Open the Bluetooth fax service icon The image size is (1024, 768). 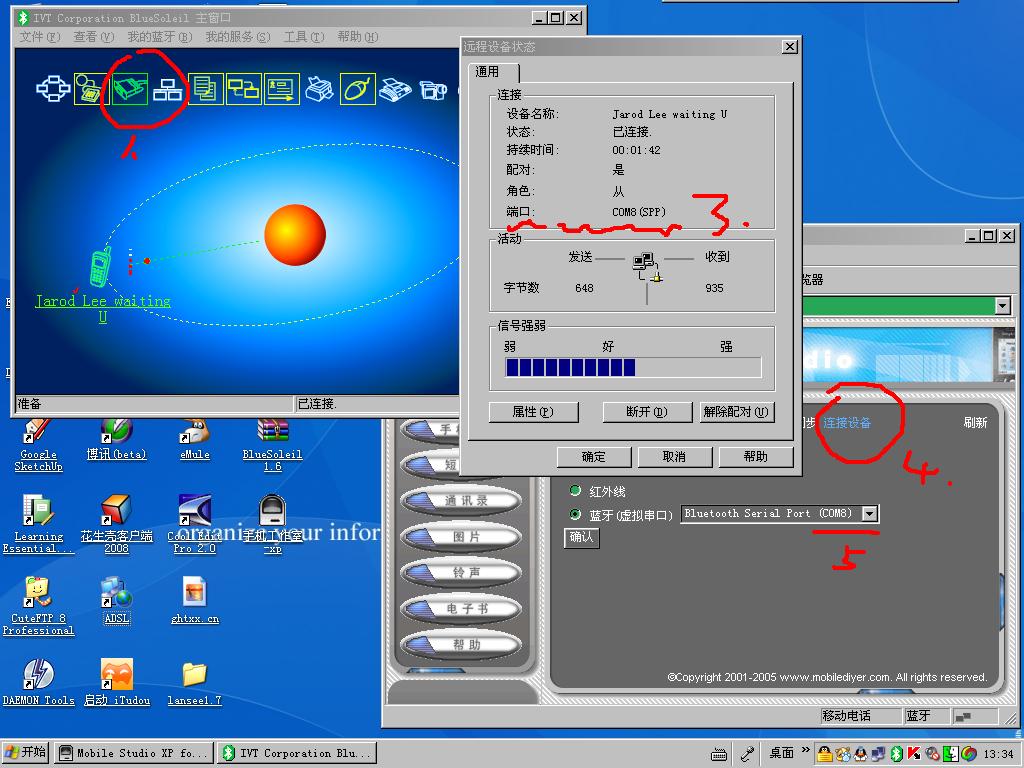pos(396,89)
